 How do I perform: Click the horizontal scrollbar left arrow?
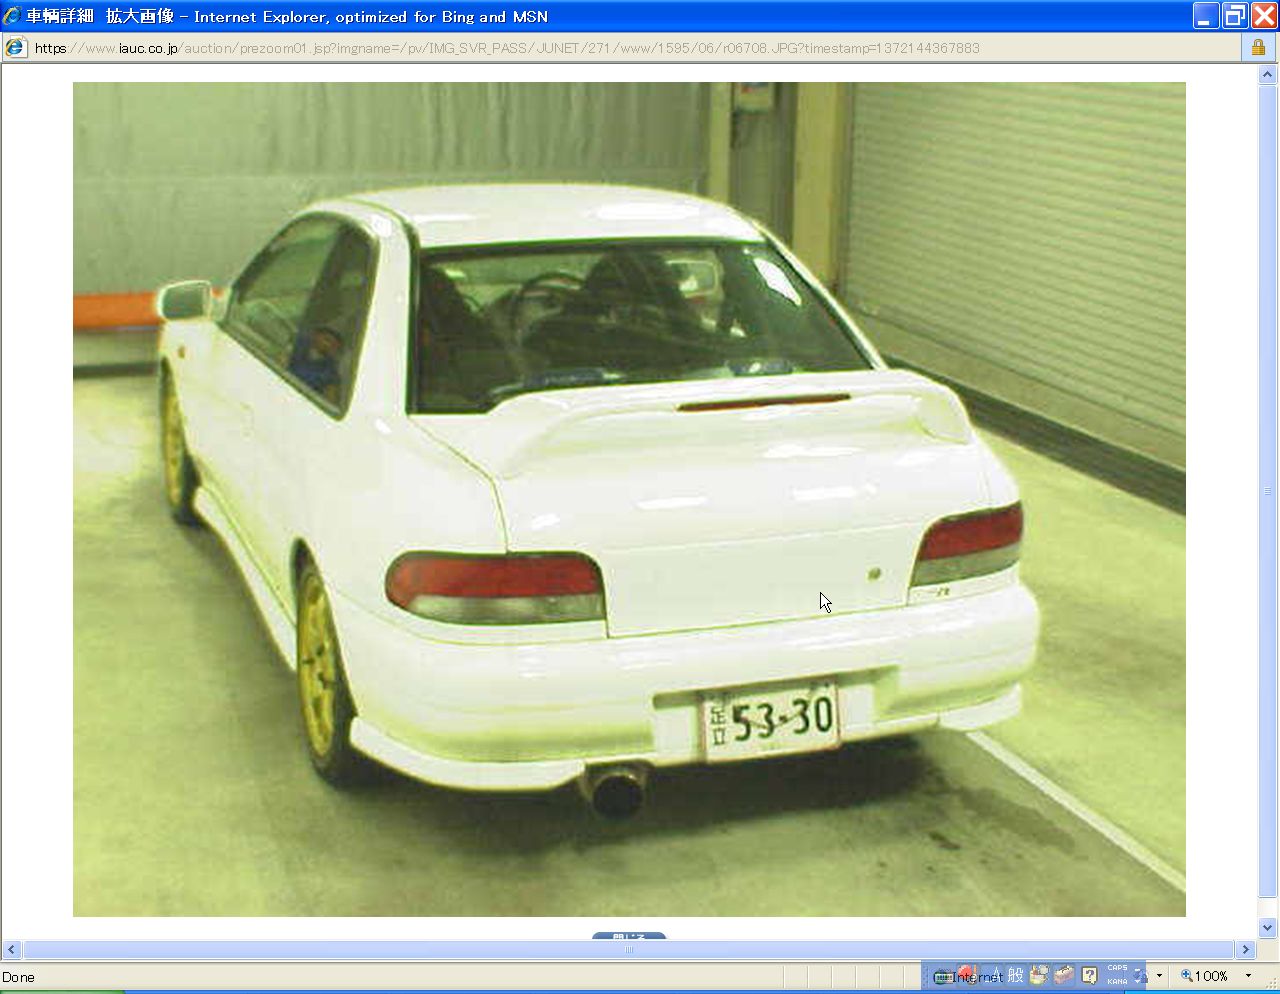pos(12,950)
